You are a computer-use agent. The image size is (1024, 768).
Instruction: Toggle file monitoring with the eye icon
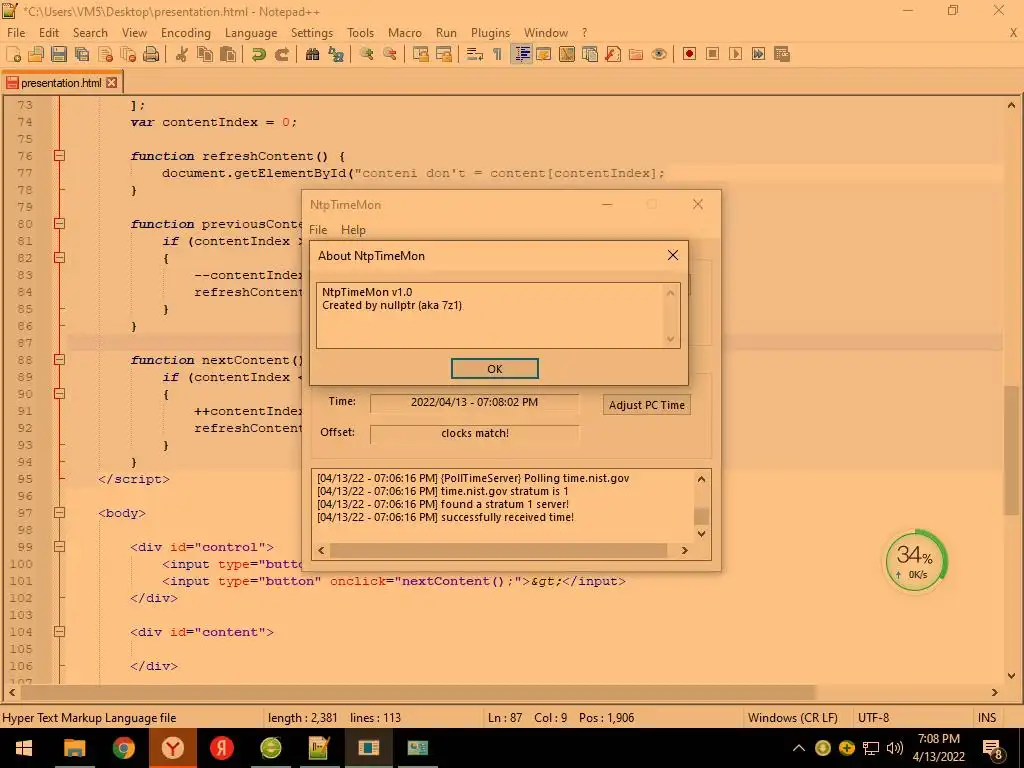pyautogui.click(x=659, y=54)
